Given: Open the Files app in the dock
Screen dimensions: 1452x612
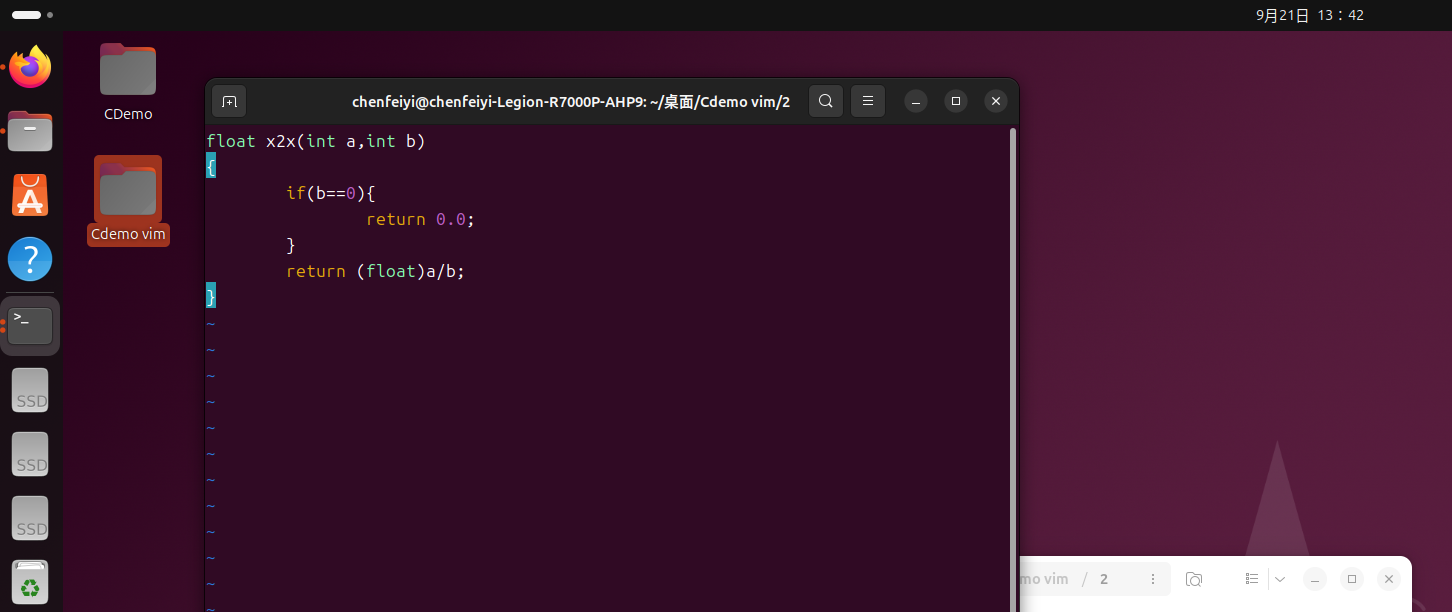Looking at the screenshot, I should point(30,131).
